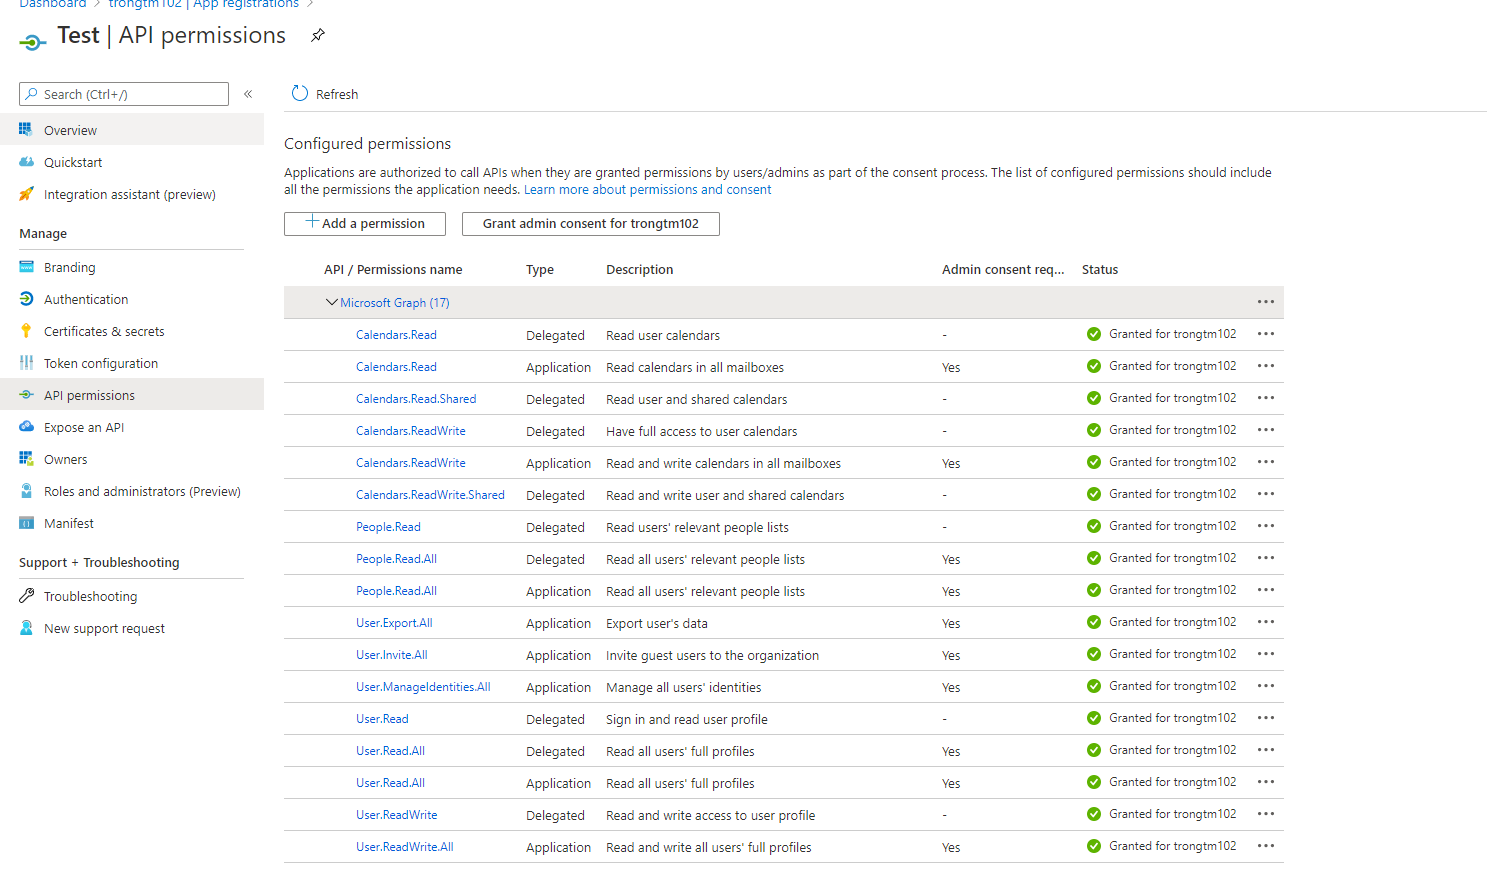Click the Integration assistant rocket icon
This screenshot has width=1487, height=872.
pyautogui.click(x=26, y=193)
